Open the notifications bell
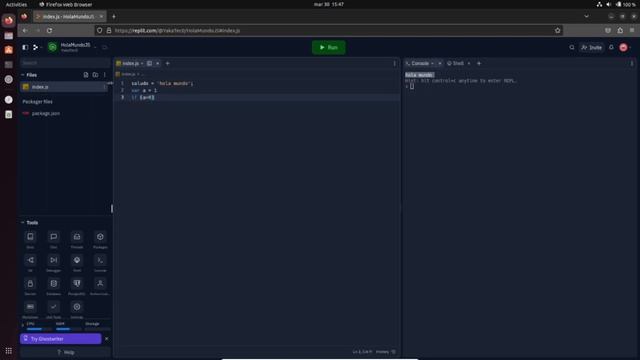 coord(611,47)
